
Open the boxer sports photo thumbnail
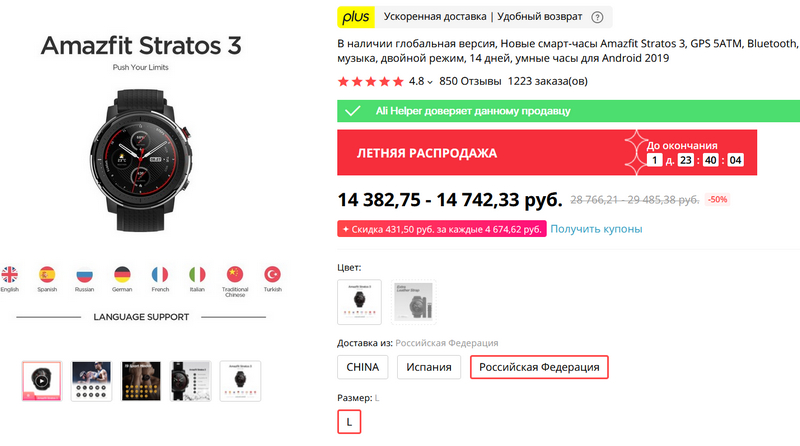(91, 381)
